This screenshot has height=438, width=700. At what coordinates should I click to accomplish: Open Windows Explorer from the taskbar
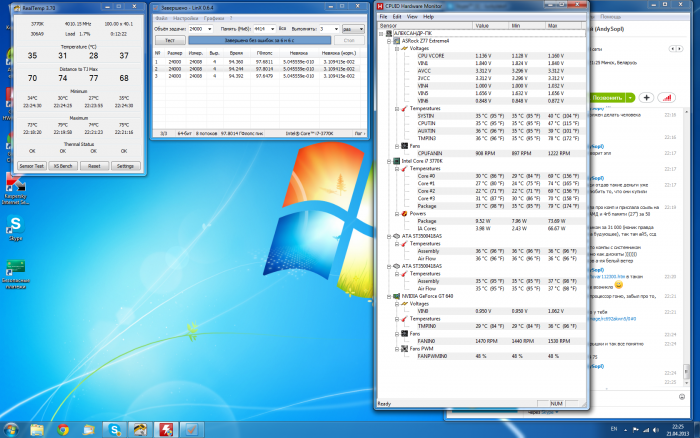[x=37, y=430]
